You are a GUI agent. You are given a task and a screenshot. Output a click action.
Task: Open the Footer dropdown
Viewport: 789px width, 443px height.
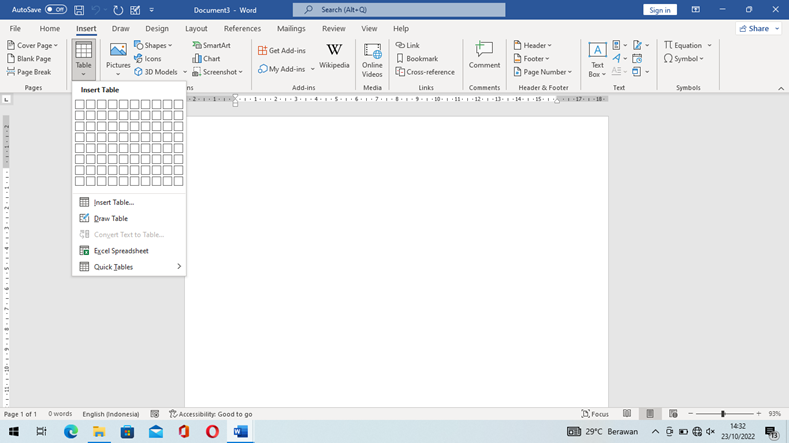point(531,58)
